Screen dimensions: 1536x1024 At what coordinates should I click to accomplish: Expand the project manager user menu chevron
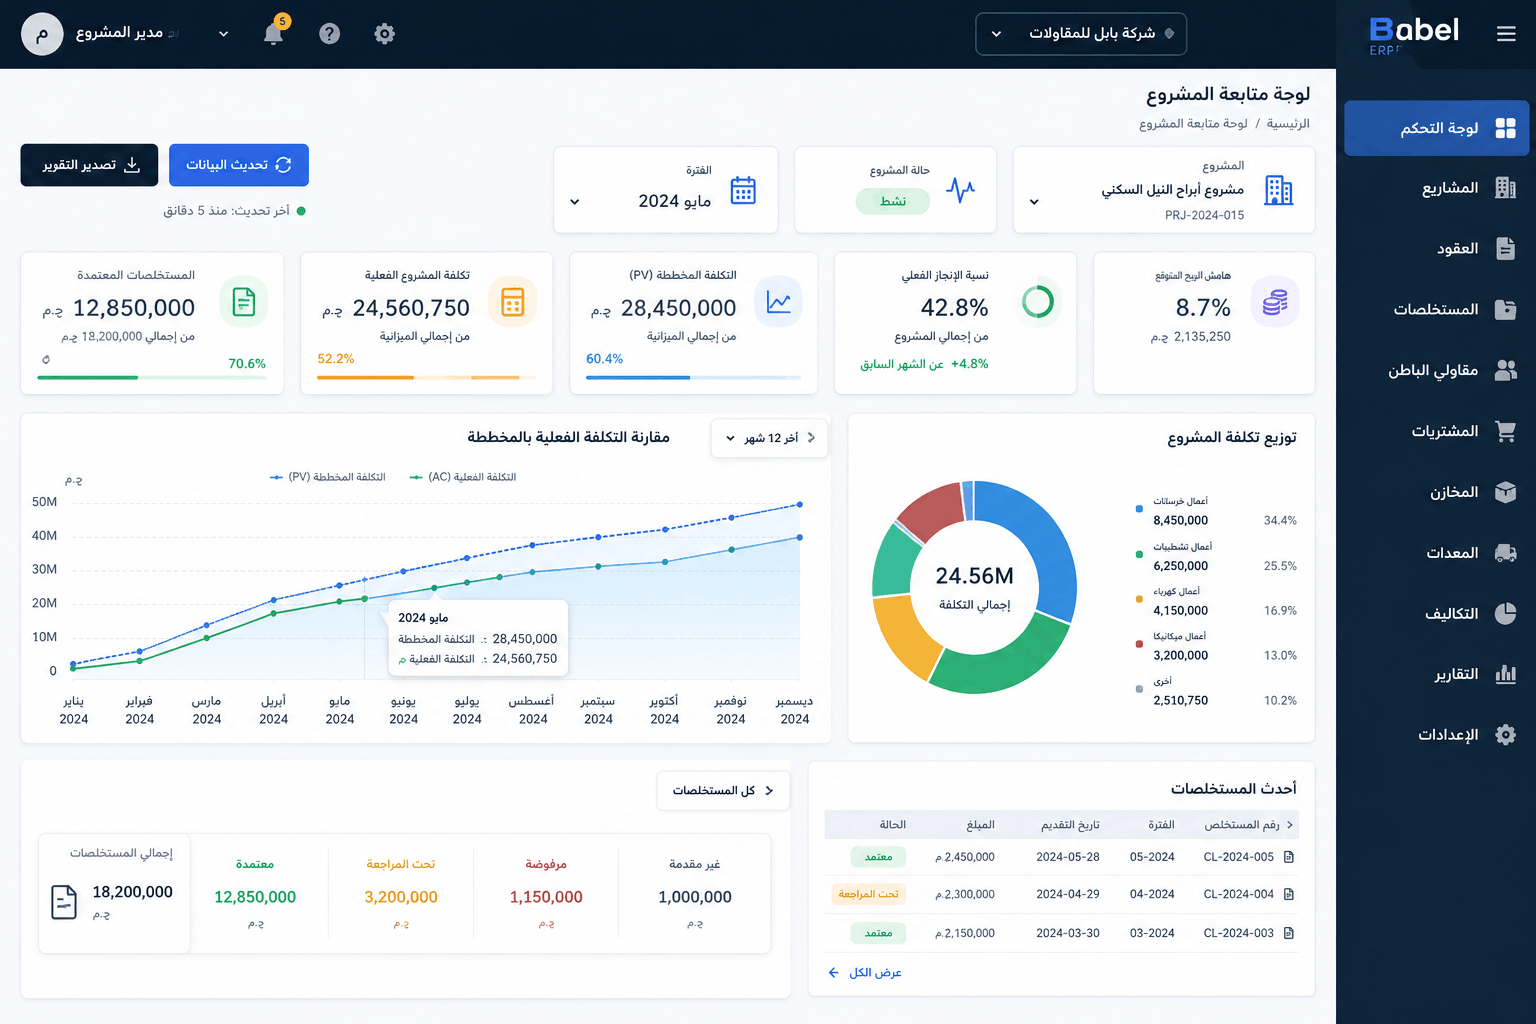coord(224,34)
